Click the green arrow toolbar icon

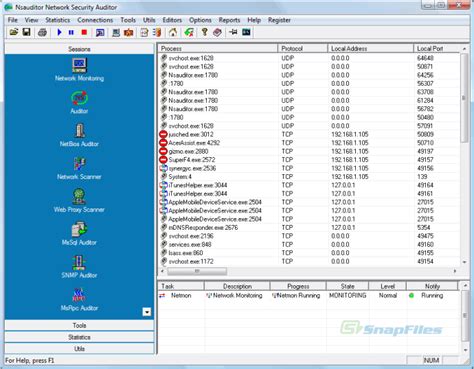click(189, 32)
